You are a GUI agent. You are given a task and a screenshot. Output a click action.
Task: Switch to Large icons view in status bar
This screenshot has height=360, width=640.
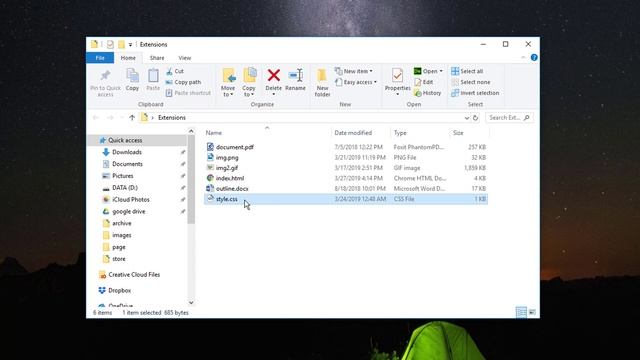(532, 312)
